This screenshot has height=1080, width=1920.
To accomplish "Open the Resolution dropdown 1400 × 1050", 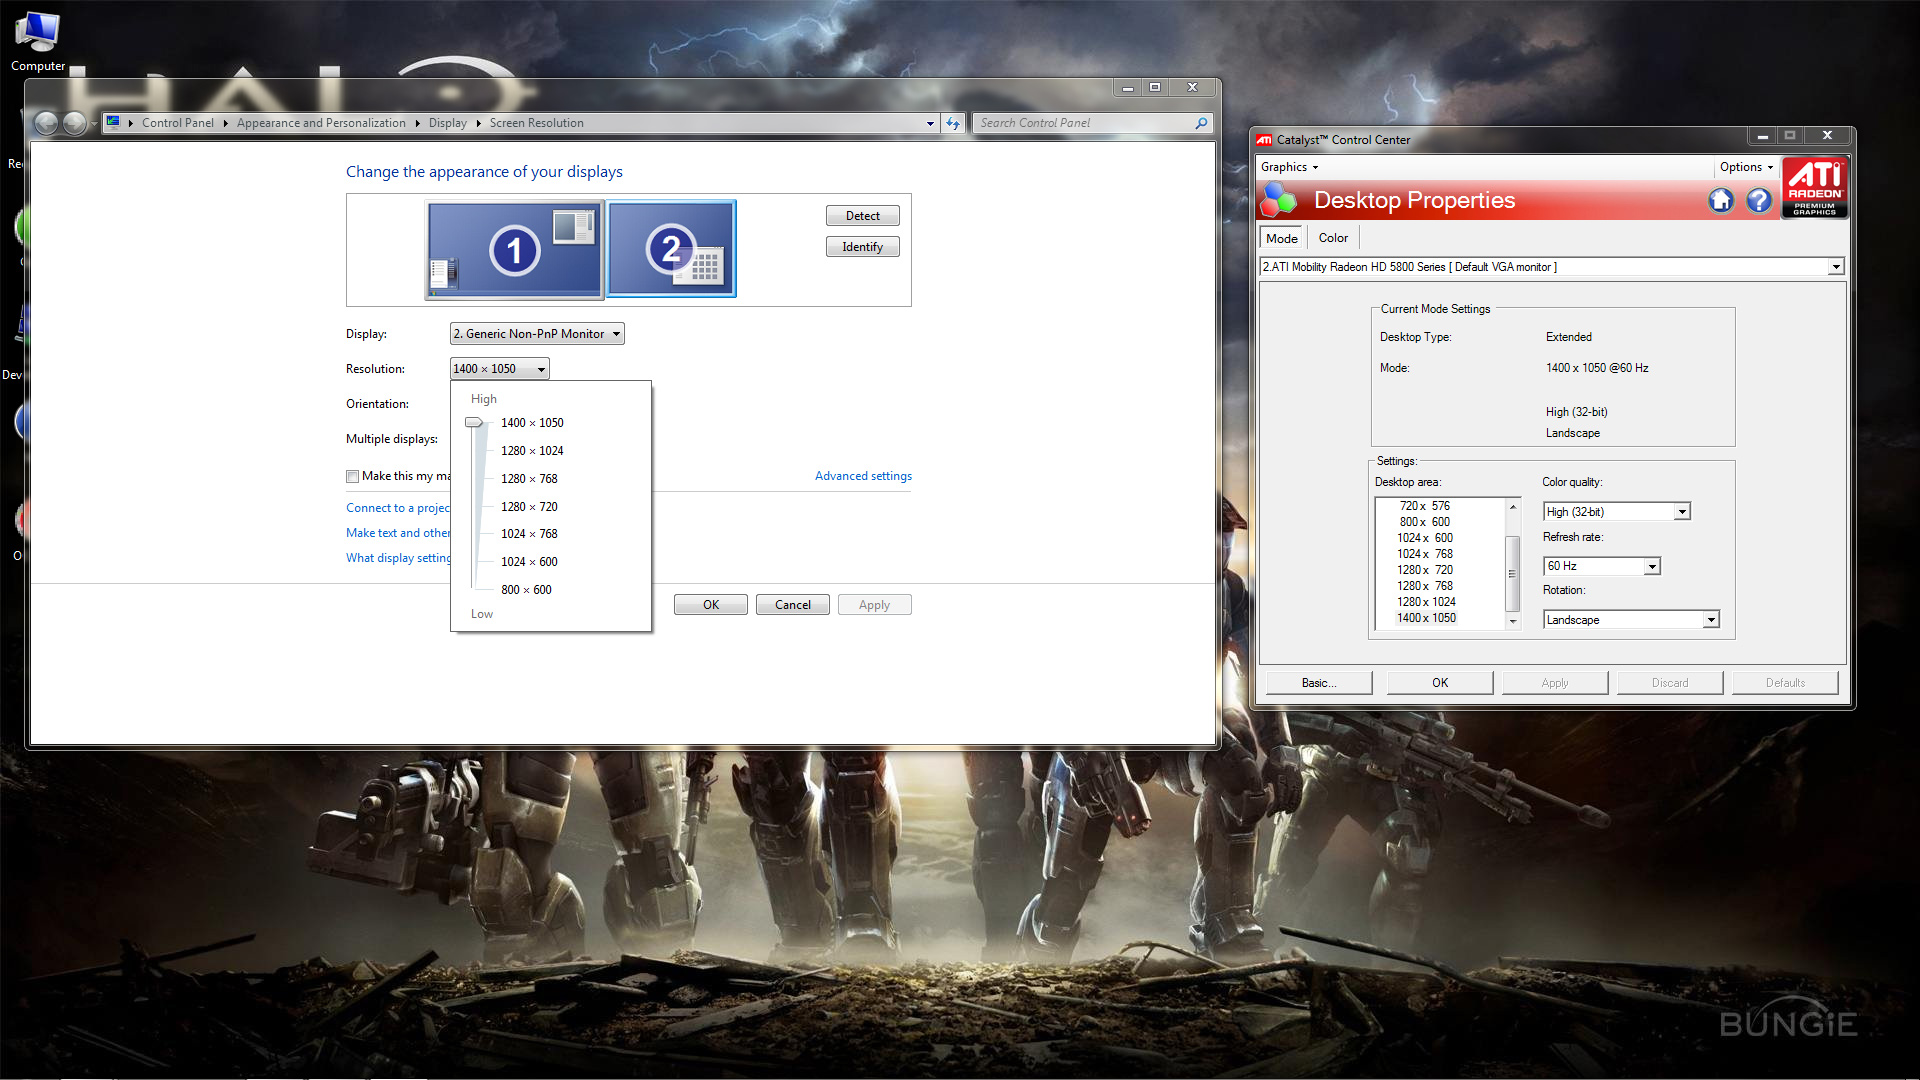I will (499, 369).
